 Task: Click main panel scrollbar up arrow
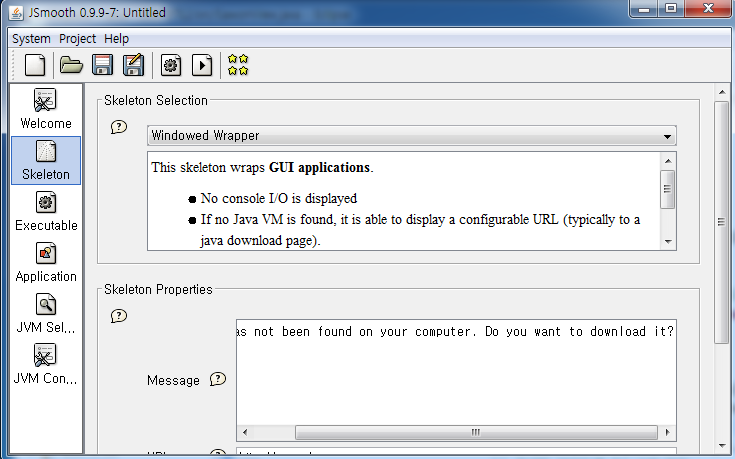point(722,92)
